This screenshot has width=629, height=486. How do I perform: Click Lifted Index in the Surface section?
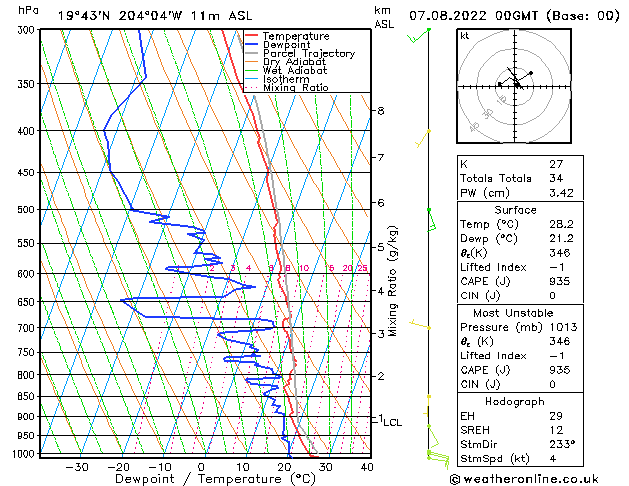493,267
